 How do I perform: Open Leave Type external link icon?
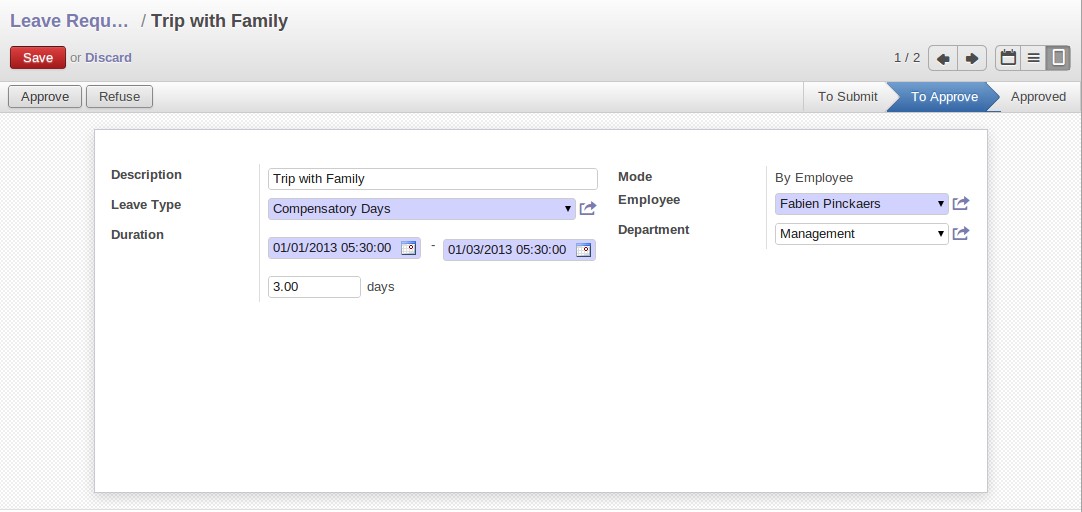(x=588, y=208)
